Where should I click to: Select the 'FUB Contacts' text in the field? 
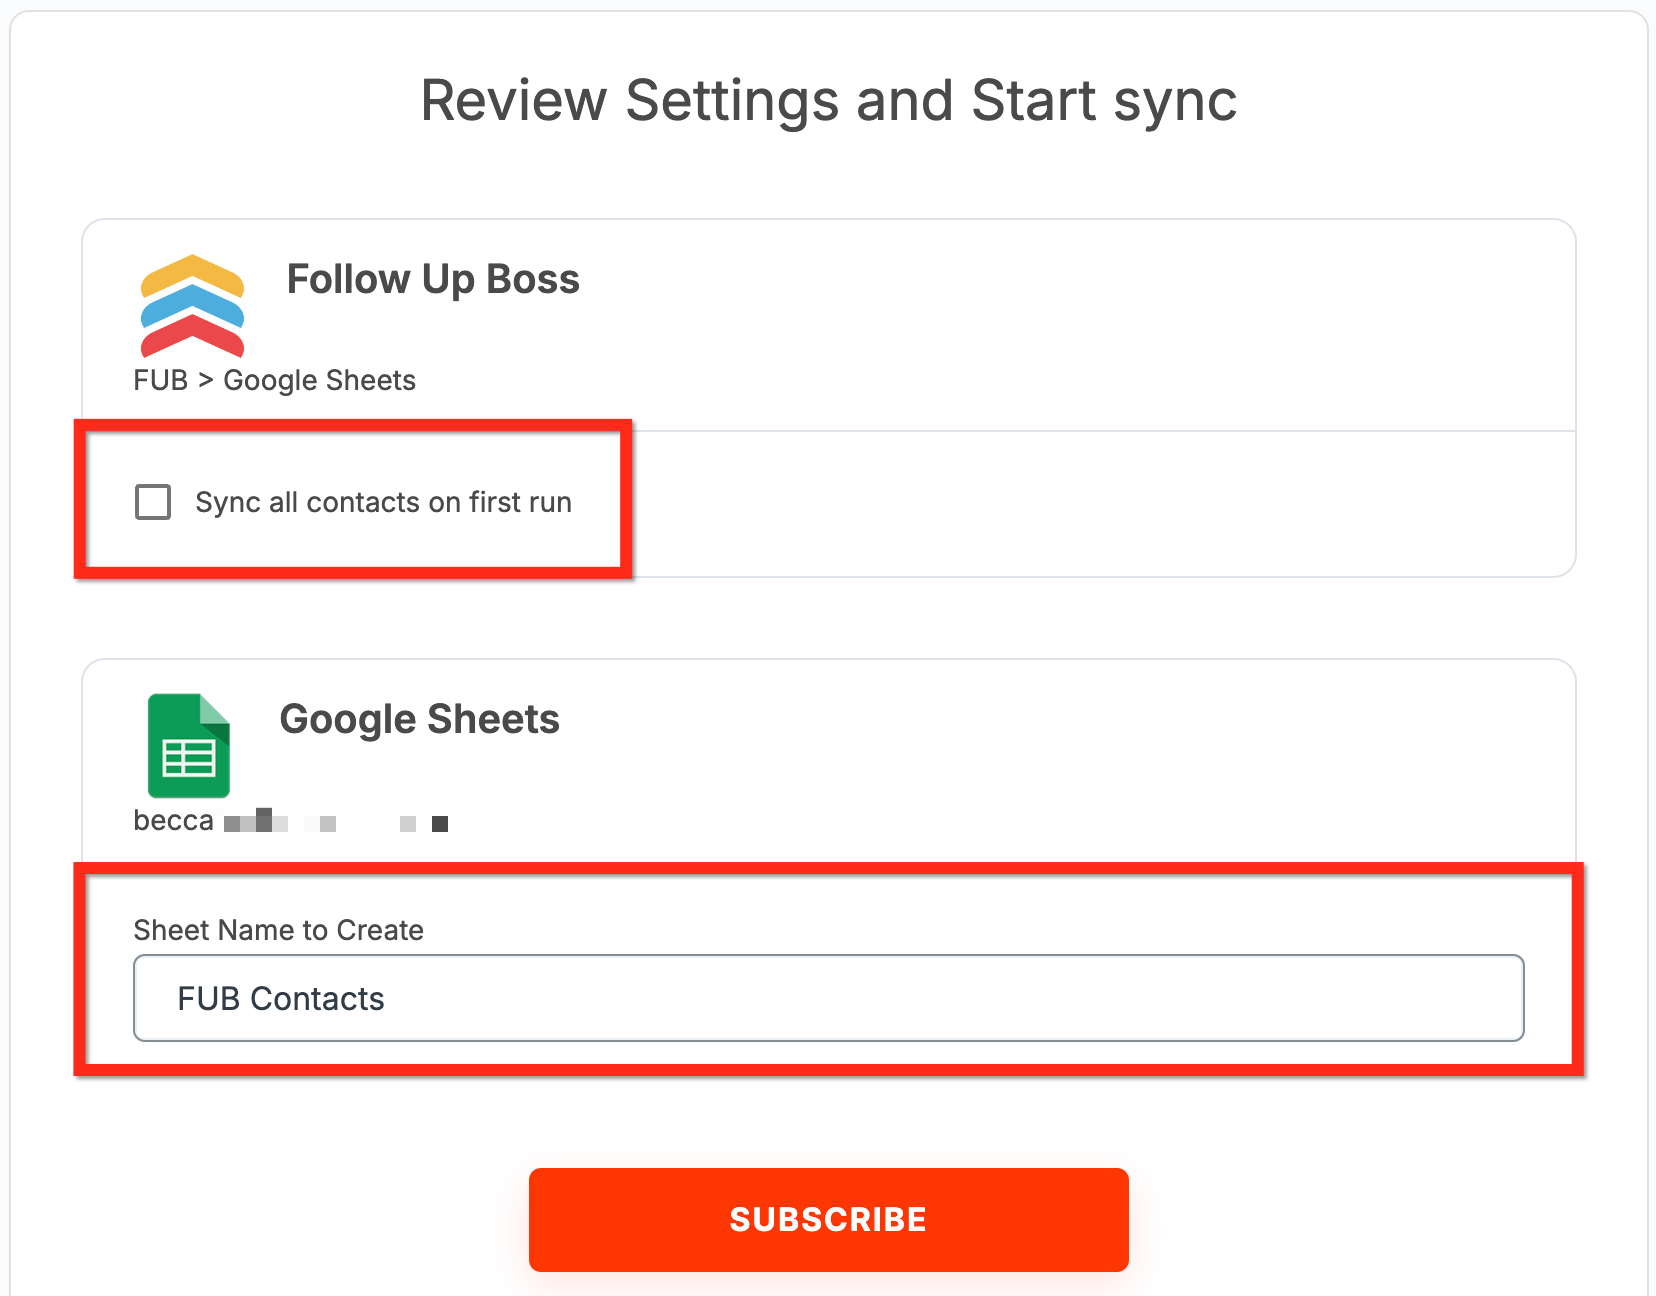pos(280,999)
